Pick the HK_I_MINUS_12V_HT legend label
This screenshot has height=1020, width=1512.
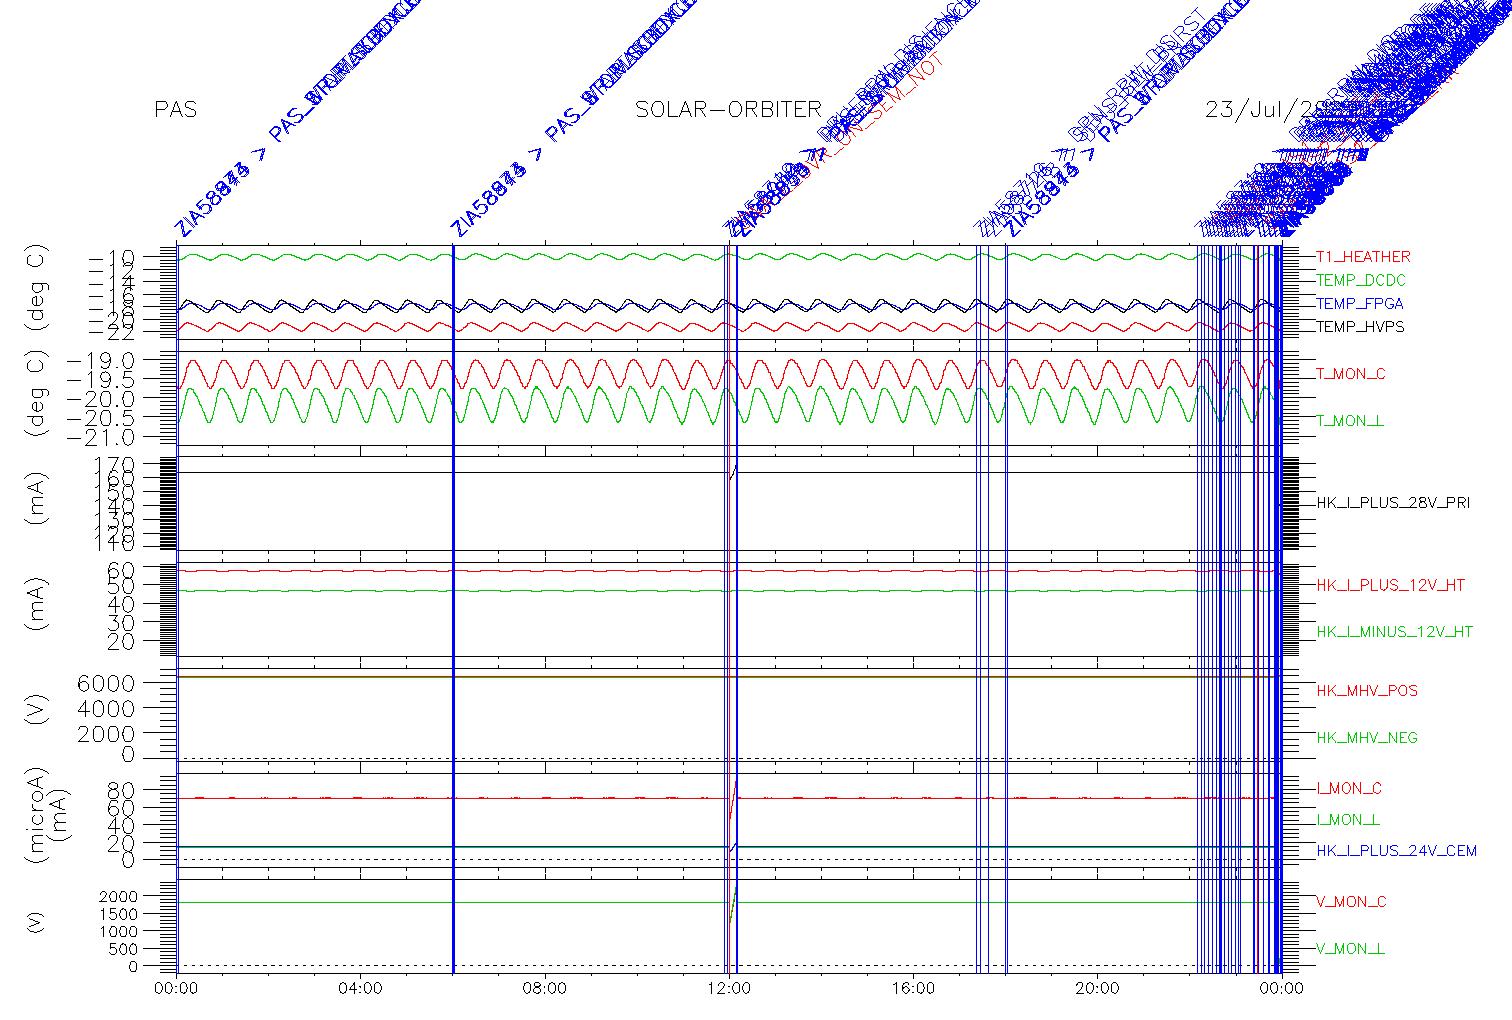[x=1395, y=632]
